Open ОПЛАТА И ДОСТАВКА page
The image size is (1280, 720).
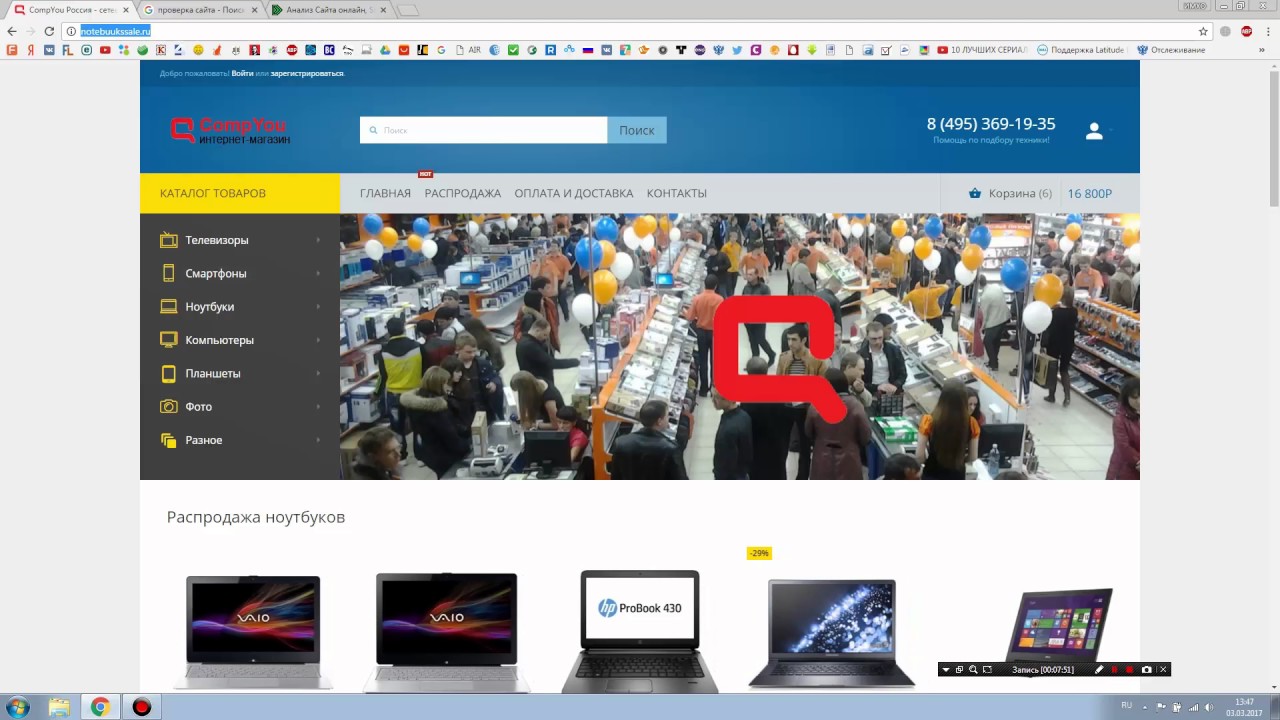[x=574, y=194]
